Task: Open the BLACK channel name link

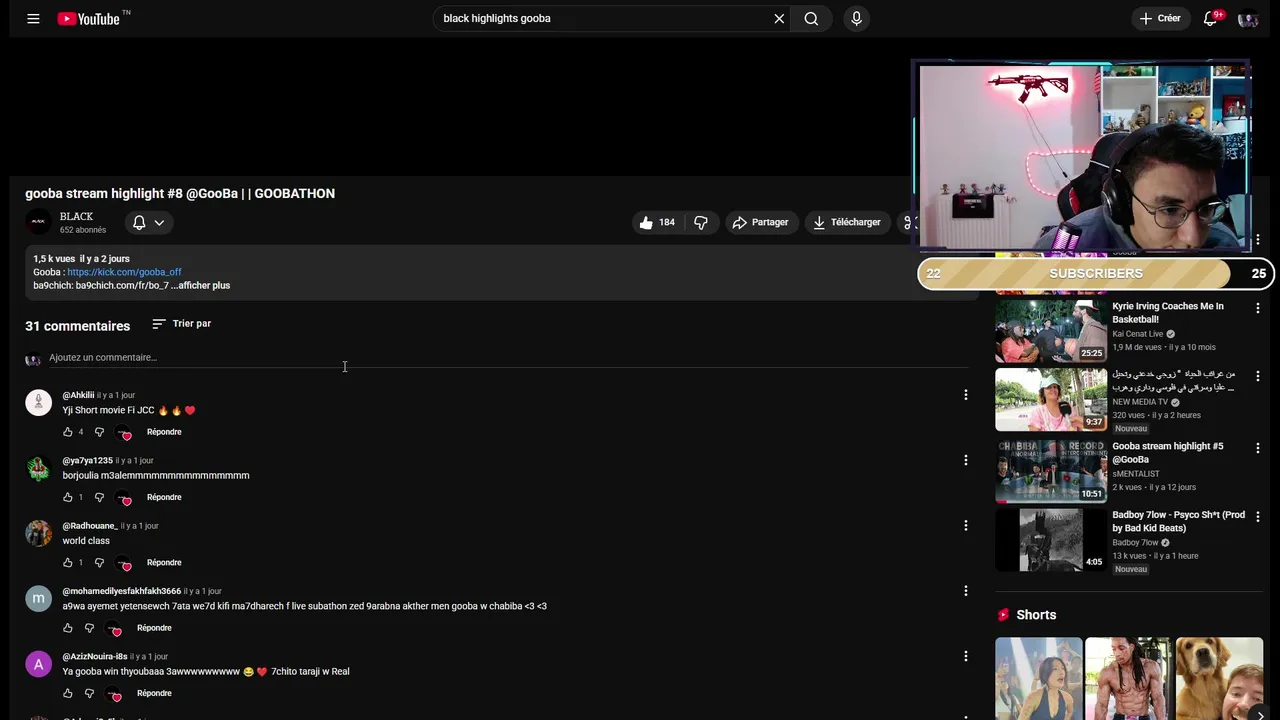Action: (76, 216)
